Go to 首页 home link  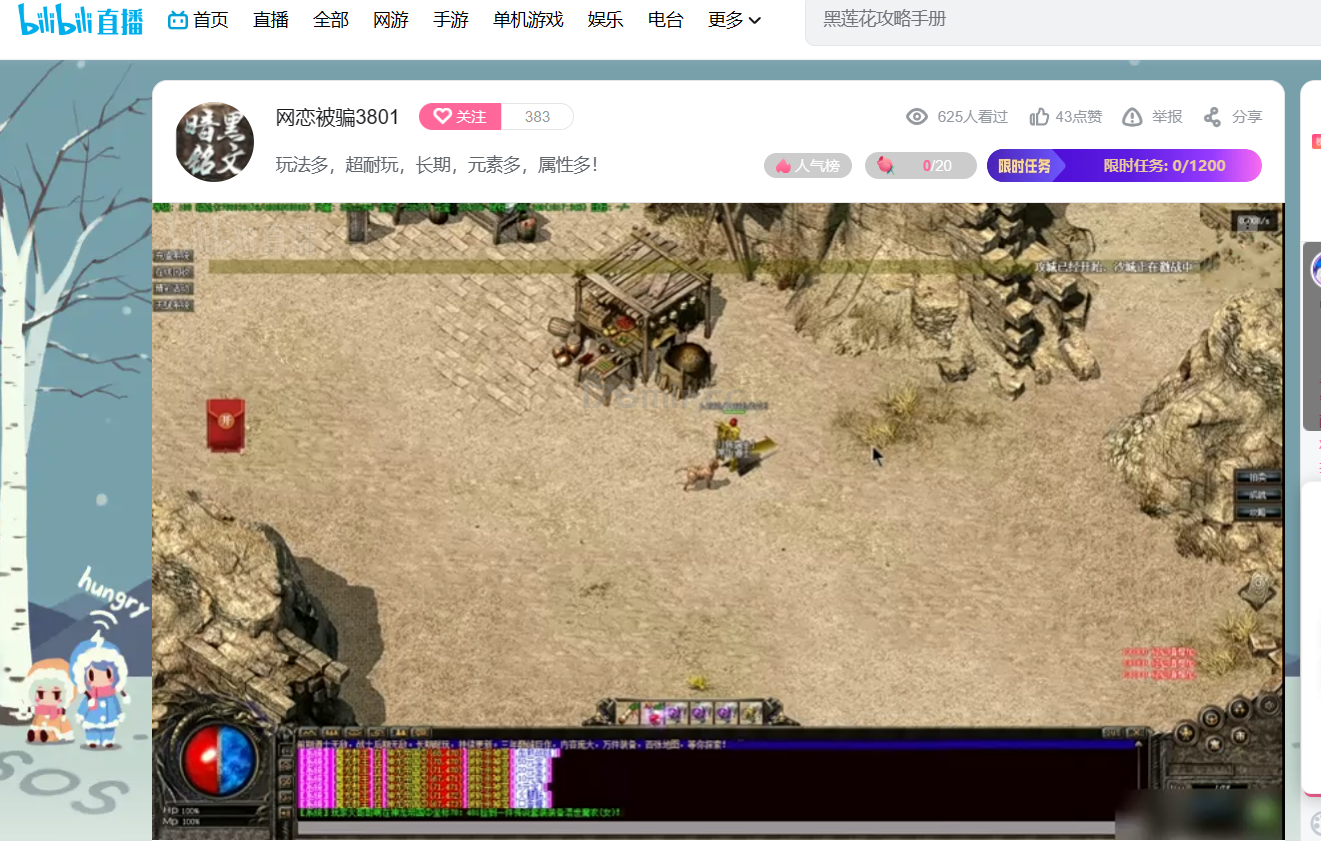tap(211, 20)
